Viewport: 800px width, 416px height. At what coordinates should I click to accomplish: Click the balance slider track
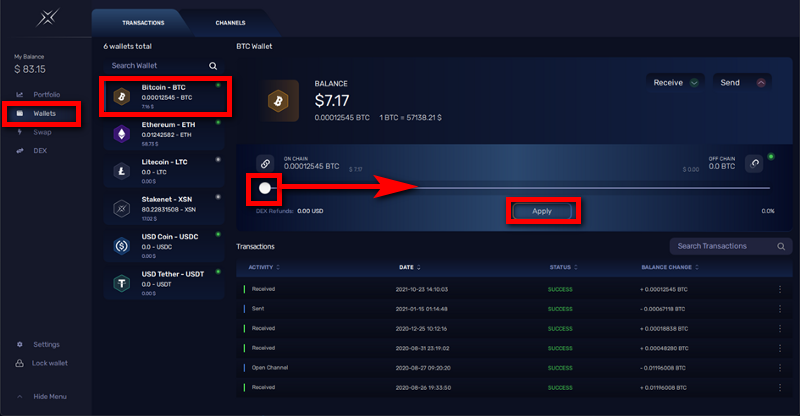[515, 188]
